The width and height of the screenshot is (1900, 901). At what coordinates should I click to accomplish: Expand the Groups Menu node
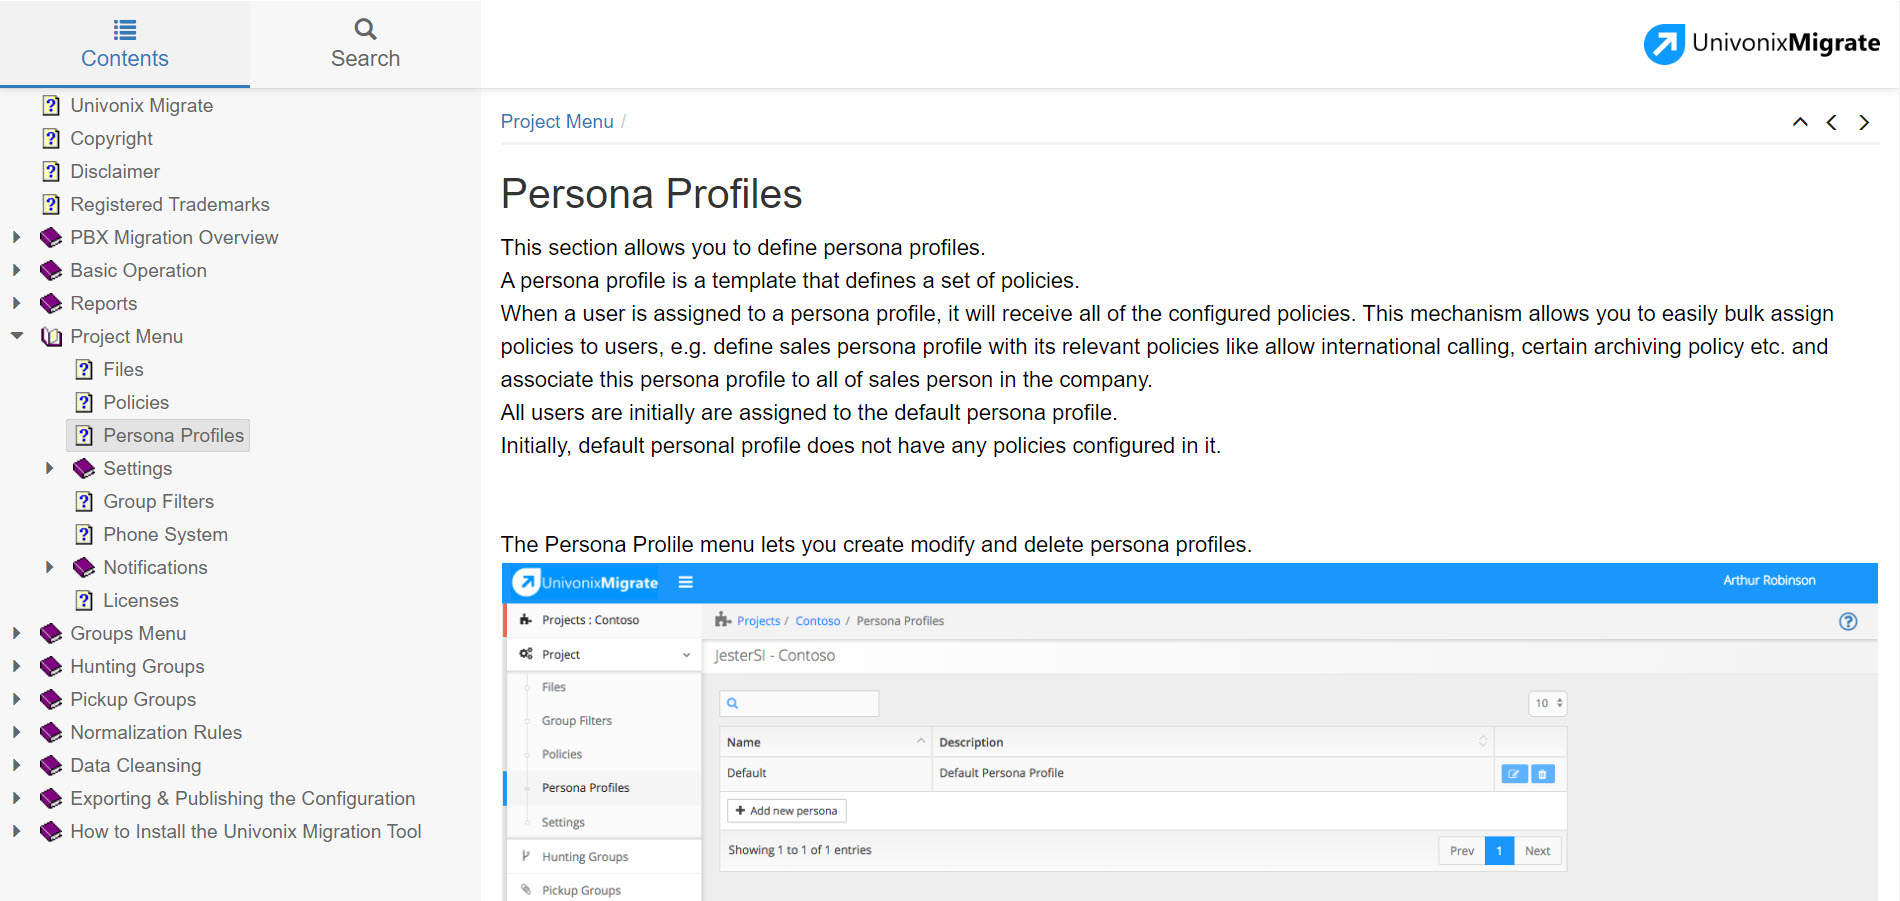(16, 633)
